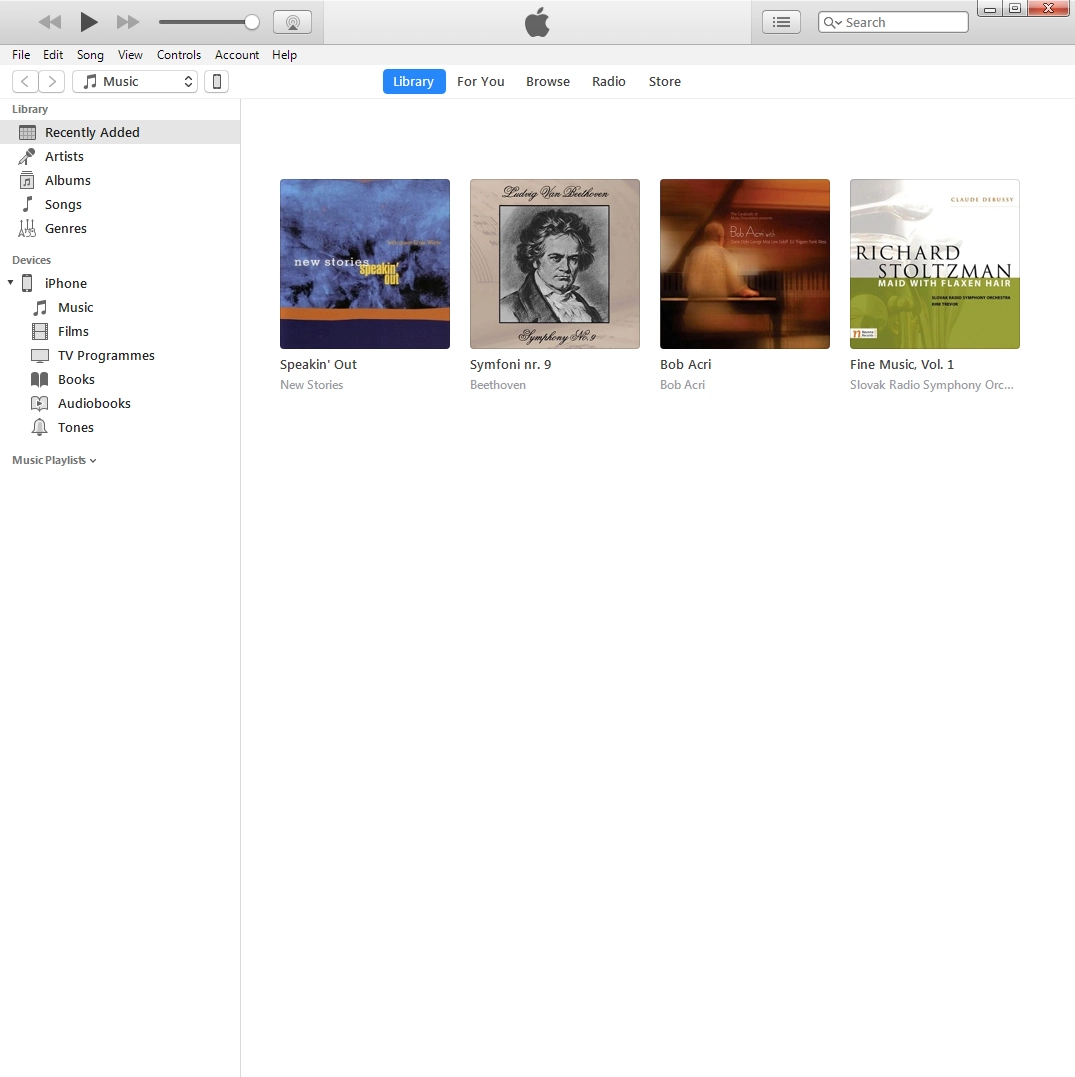This screenshot has width=1075, height=1077.
Task: Skip to next track with fast-forward icon
Action: 128,22
